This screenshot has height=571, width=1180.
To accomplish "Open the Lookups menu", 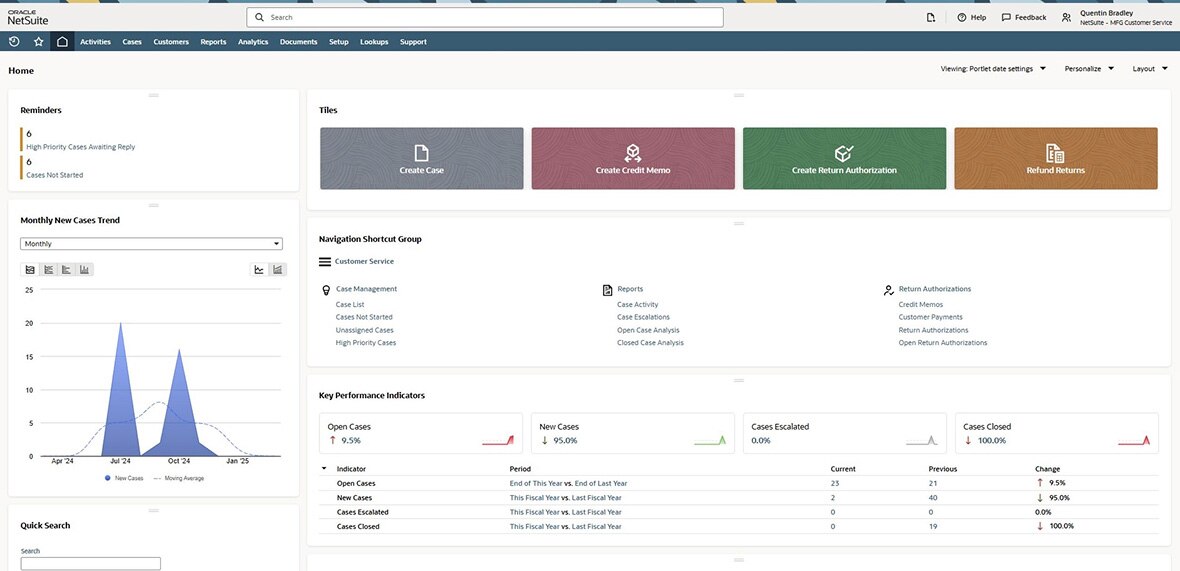I will (374, 41).
